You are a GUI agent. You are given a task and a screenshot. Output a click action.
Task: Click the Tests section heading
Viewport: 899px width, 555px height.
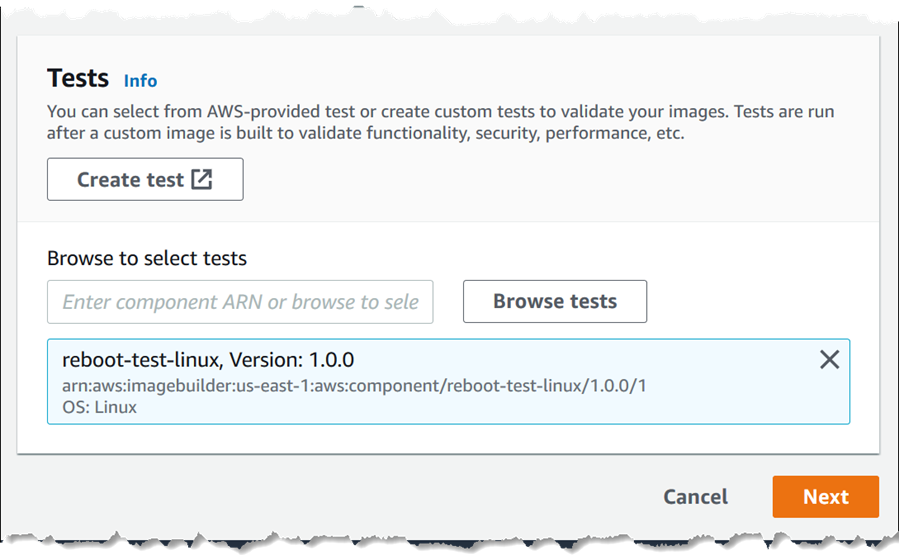(x=77, y=79)
